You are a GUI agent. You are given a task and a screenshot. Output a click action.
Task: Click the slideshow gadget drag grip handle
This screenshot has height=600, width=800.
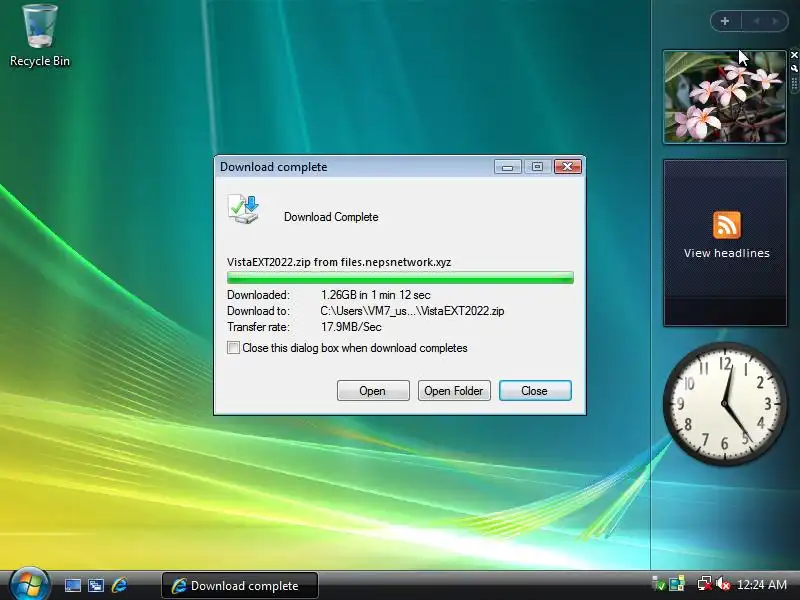pyautogui.click(x=794, y=84)
